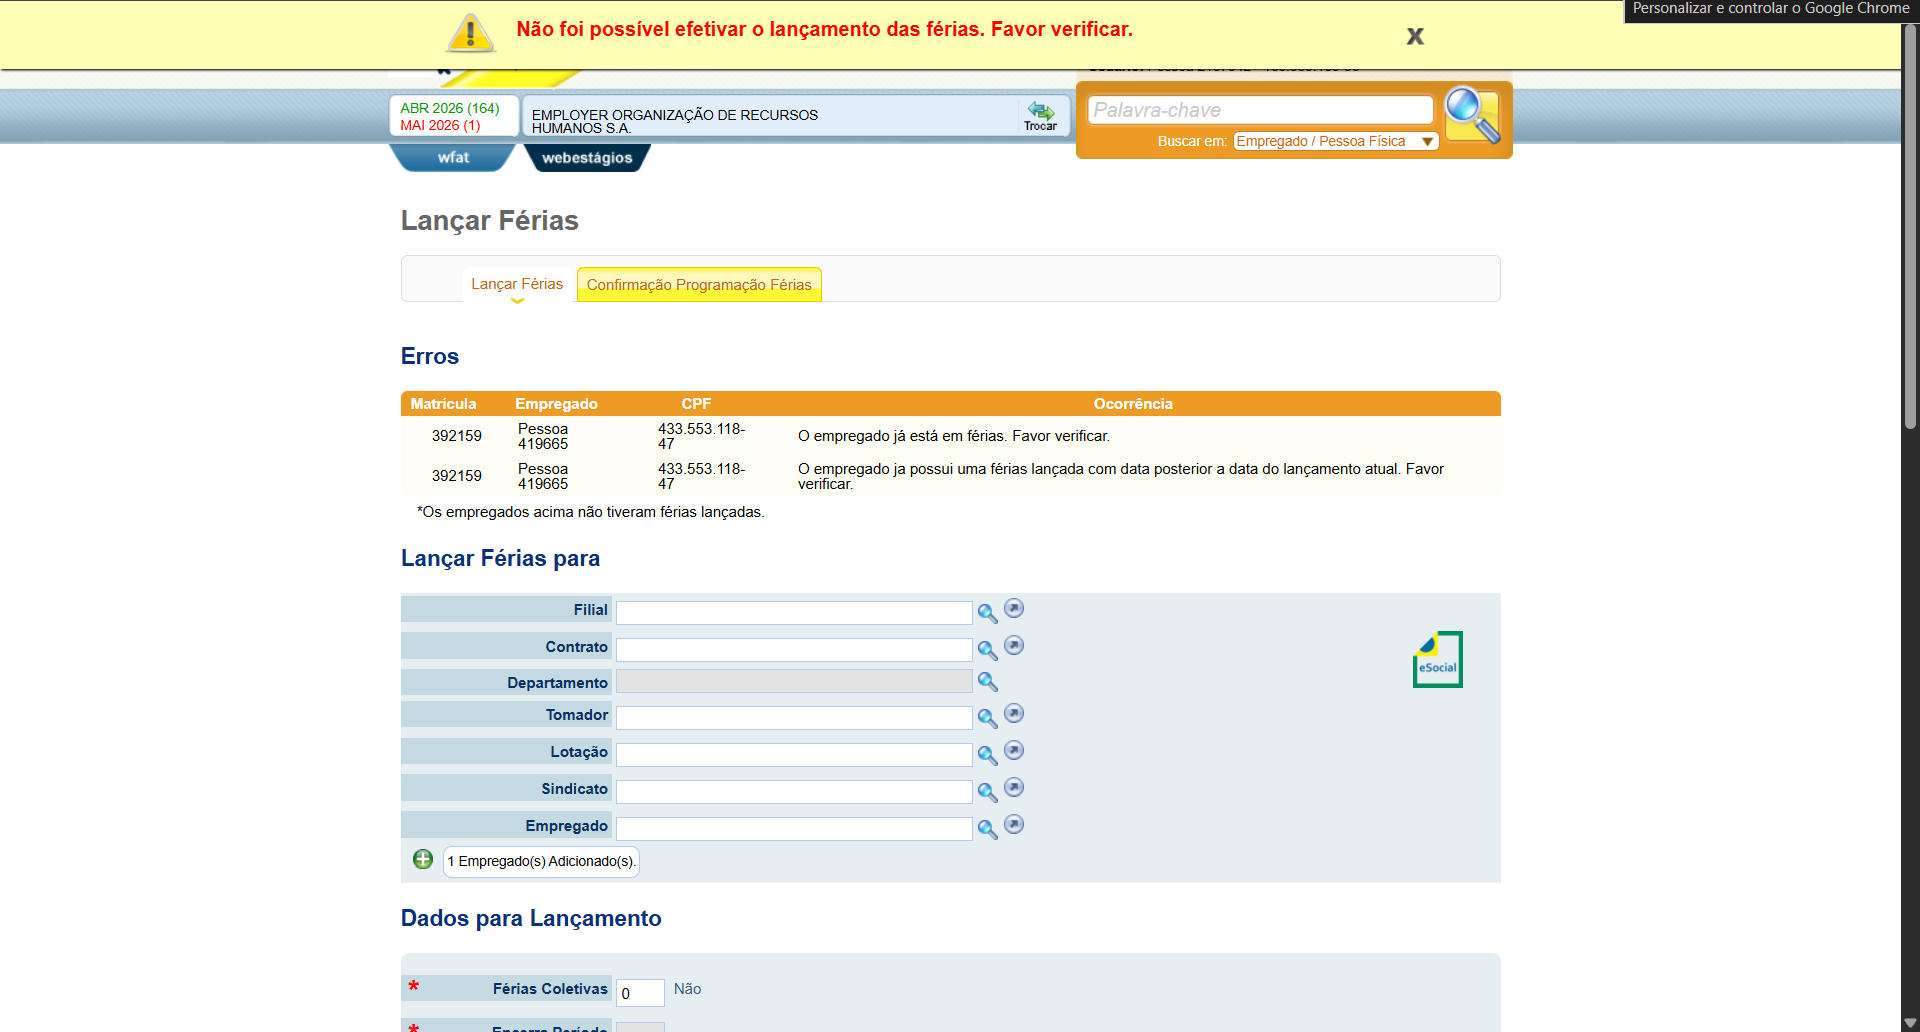Click Sindicato magnifier search icon

point(987,792)
